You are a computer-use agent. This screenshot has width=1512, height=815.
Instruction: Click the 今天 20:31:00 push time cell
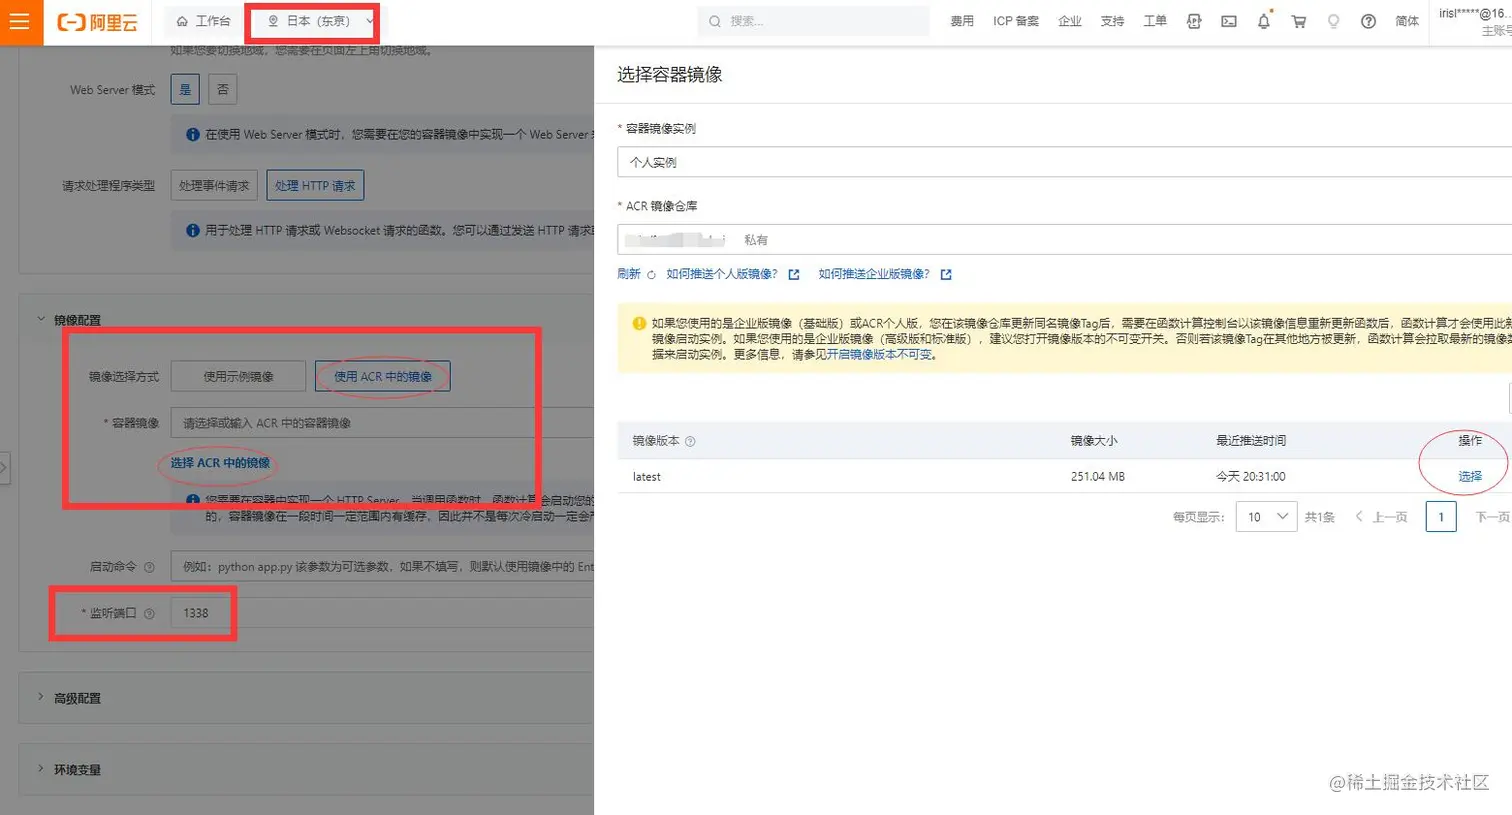[x=1251, y=476]
